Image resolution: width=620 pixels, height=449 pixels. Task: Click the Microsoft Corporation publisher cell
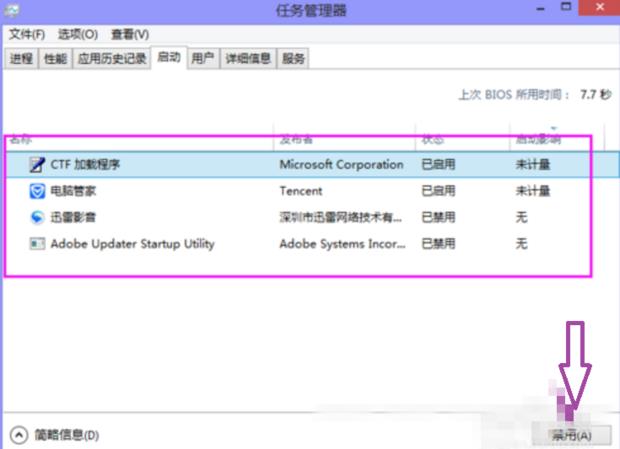click(342, 164)
